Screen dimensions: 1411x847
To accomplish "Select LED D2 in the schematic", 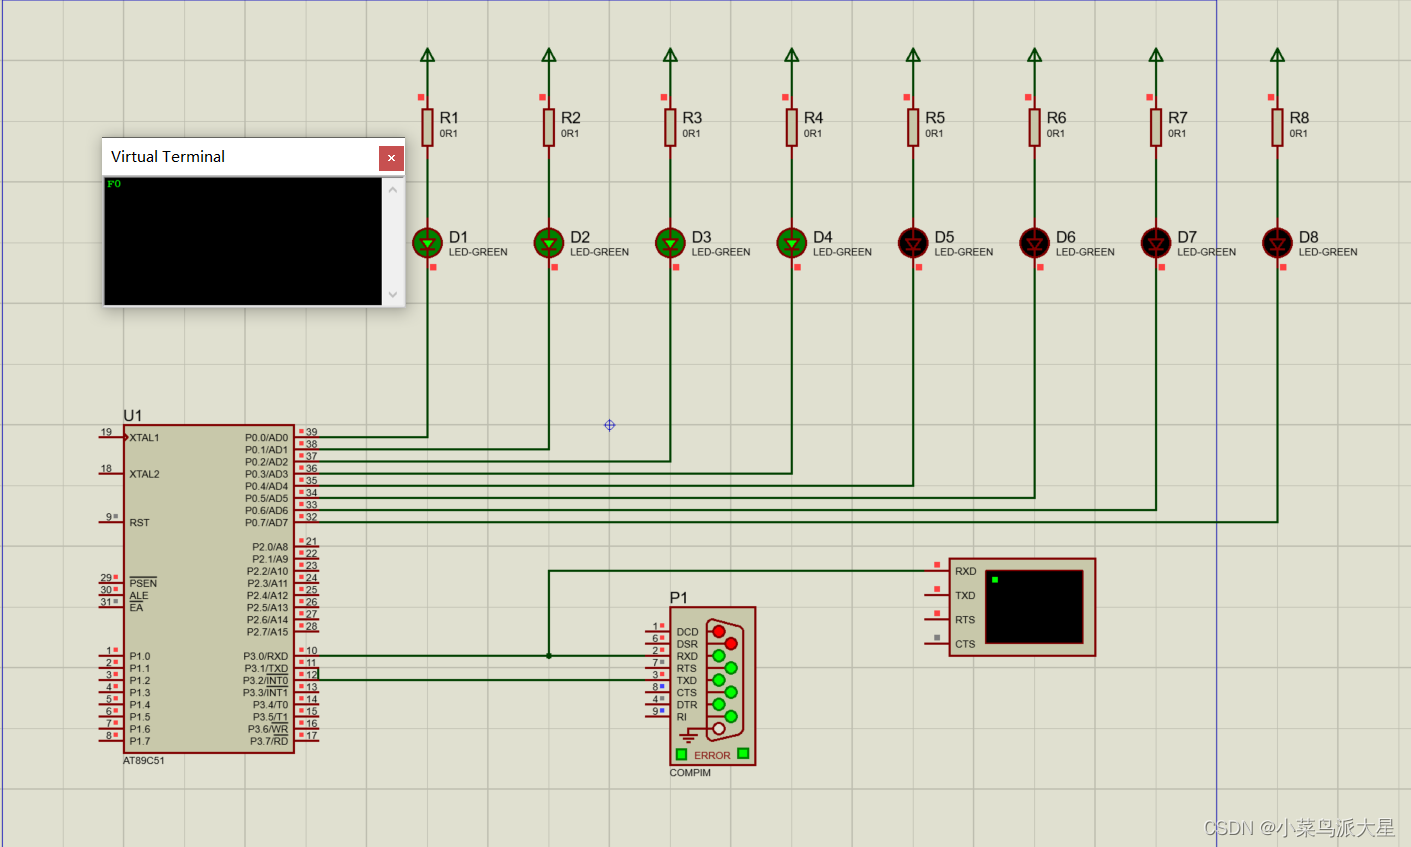I will [x=549, y=242].
